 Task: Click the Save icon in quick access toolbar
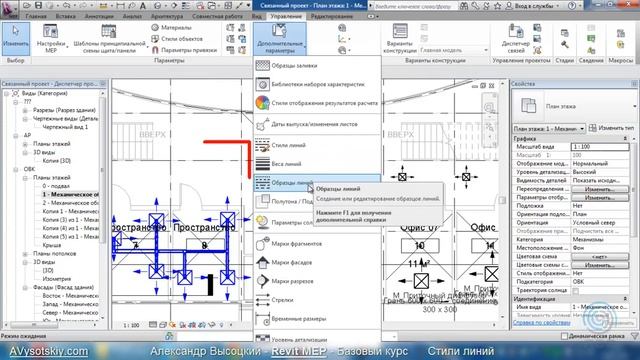click(x=38, y=6)
